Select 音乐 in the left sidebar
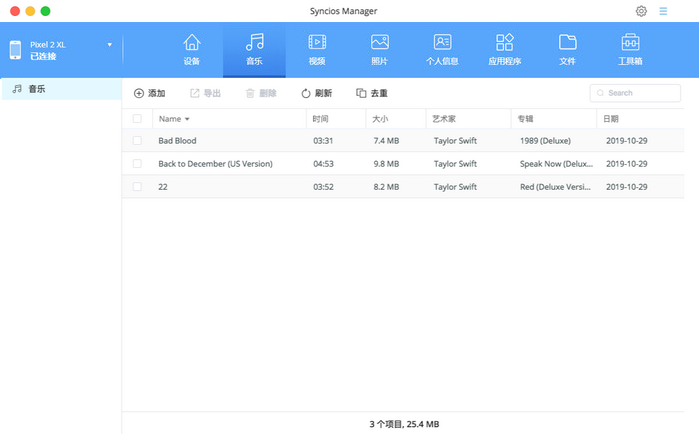Screen dimensions: 699x439 point(62,89)
